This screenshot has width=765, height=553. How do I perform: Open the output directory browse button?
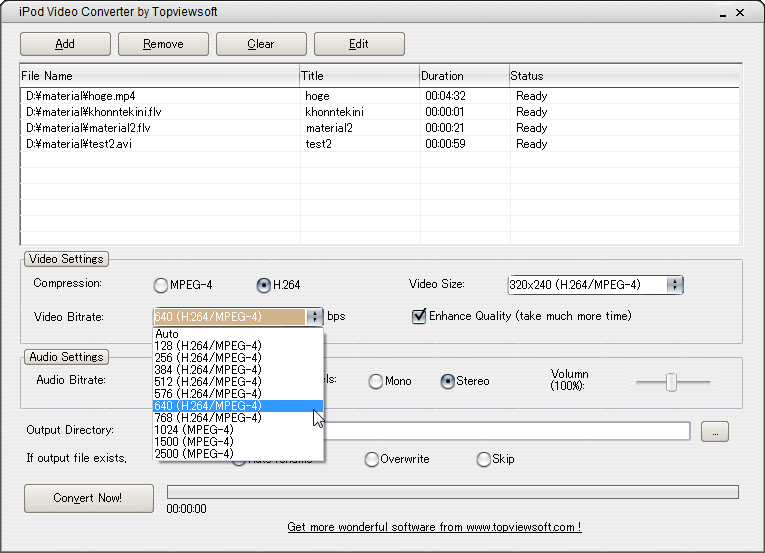pos(715,431)
